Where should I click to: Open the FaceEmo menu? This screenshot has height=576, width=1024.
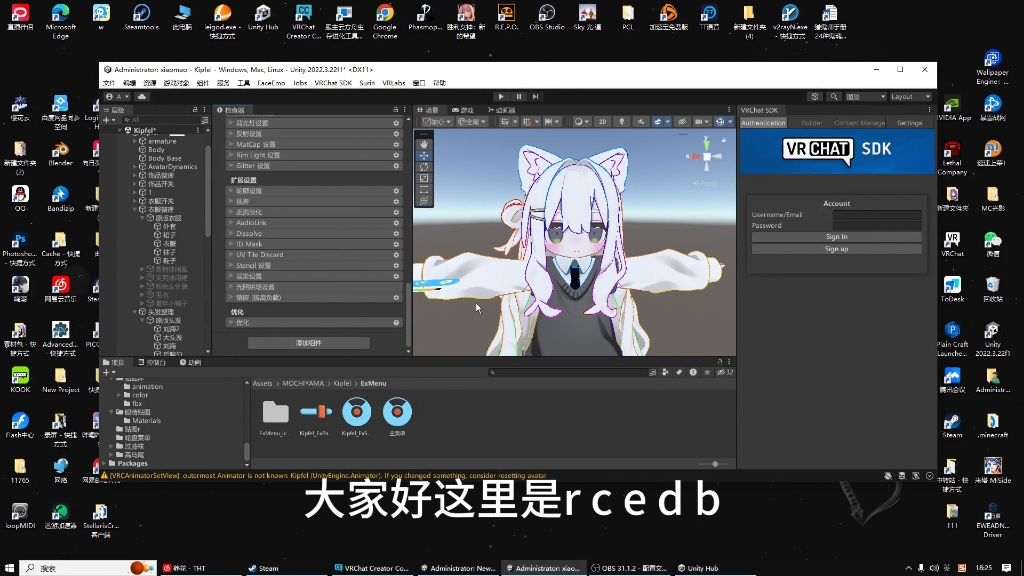coord(271,83)
